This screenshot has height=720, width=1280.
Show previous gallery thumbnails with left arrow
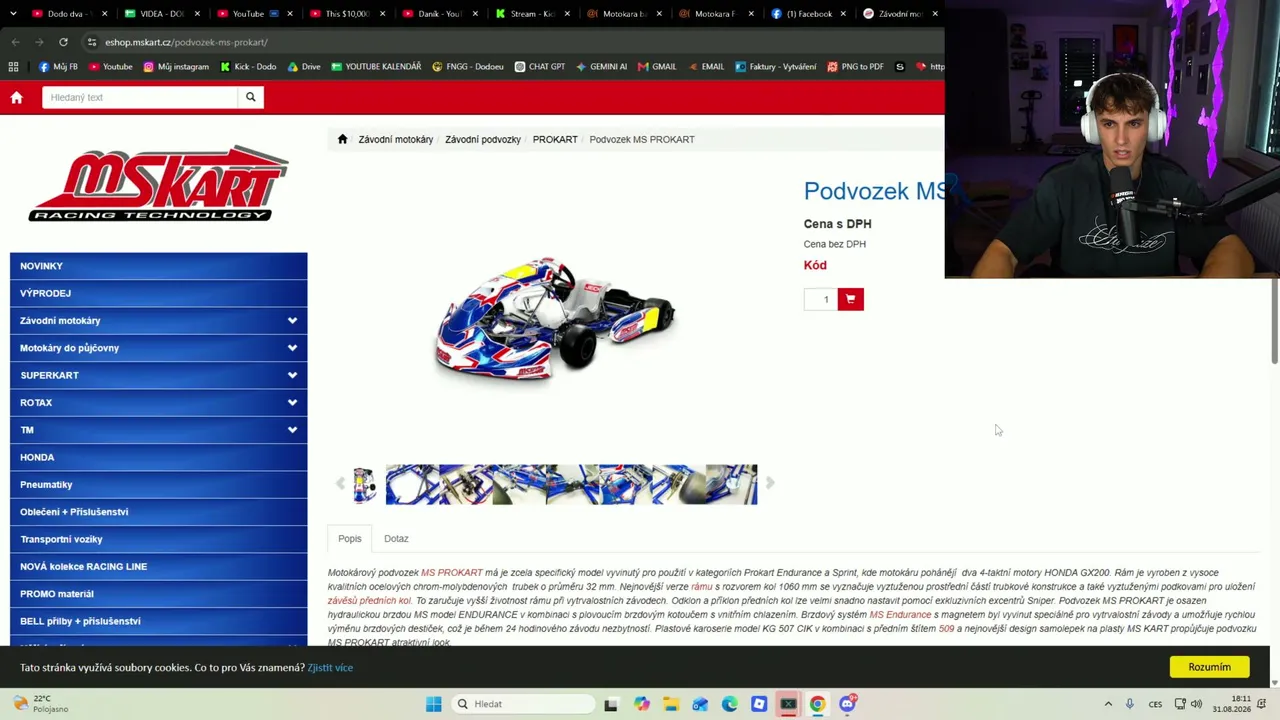click(x=340, y=484)
